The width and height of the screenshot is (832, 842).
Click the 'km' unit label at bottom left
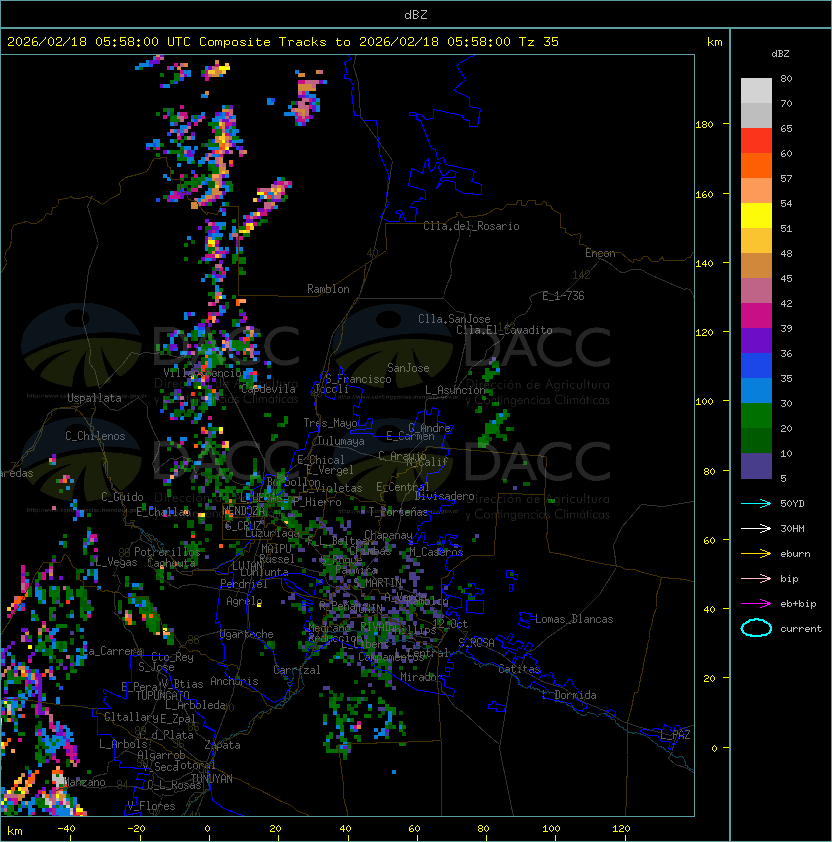coord(15,831)
